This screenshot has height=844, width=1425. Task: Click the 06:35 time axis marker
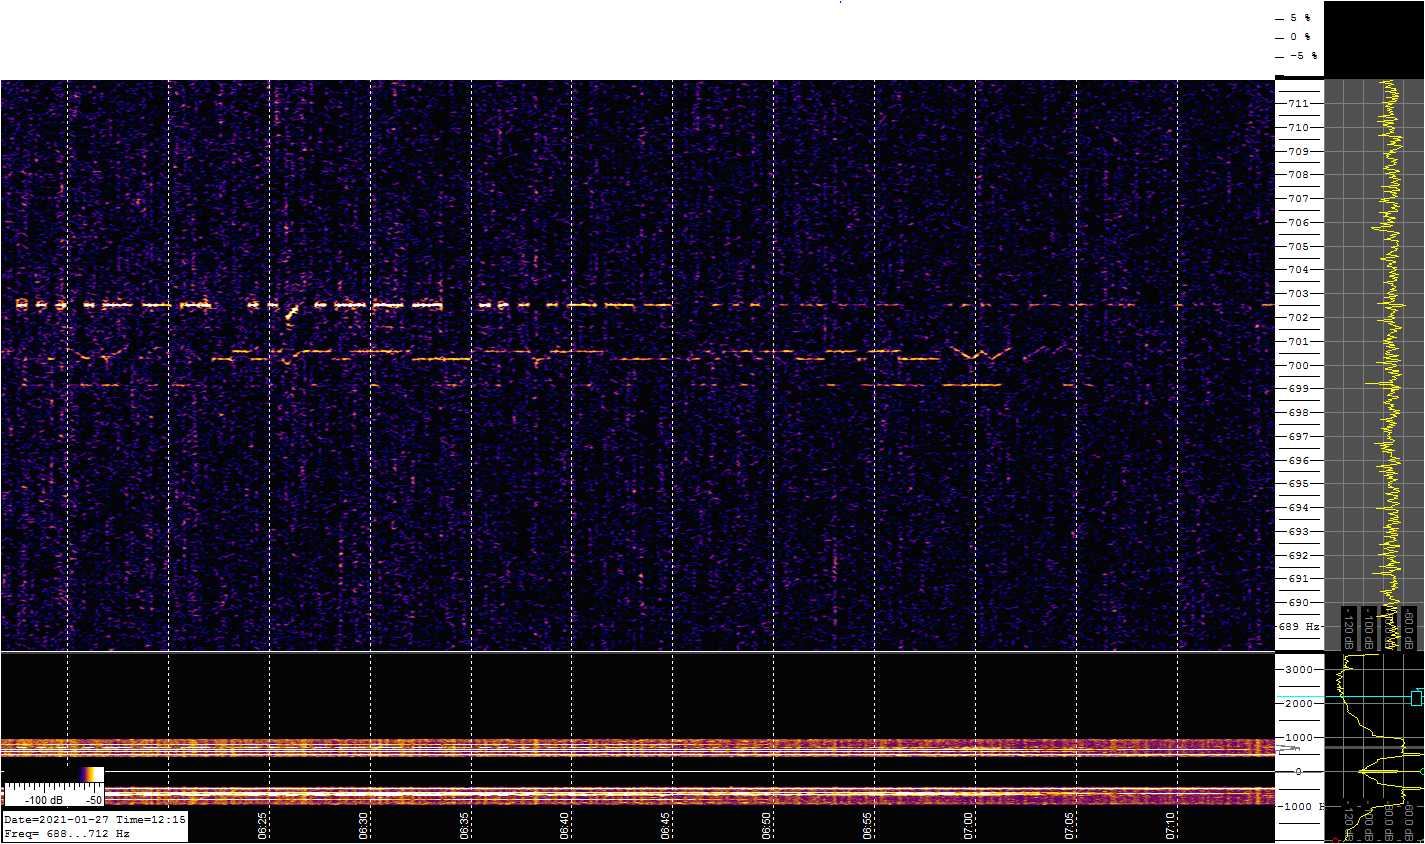[464, 825]
